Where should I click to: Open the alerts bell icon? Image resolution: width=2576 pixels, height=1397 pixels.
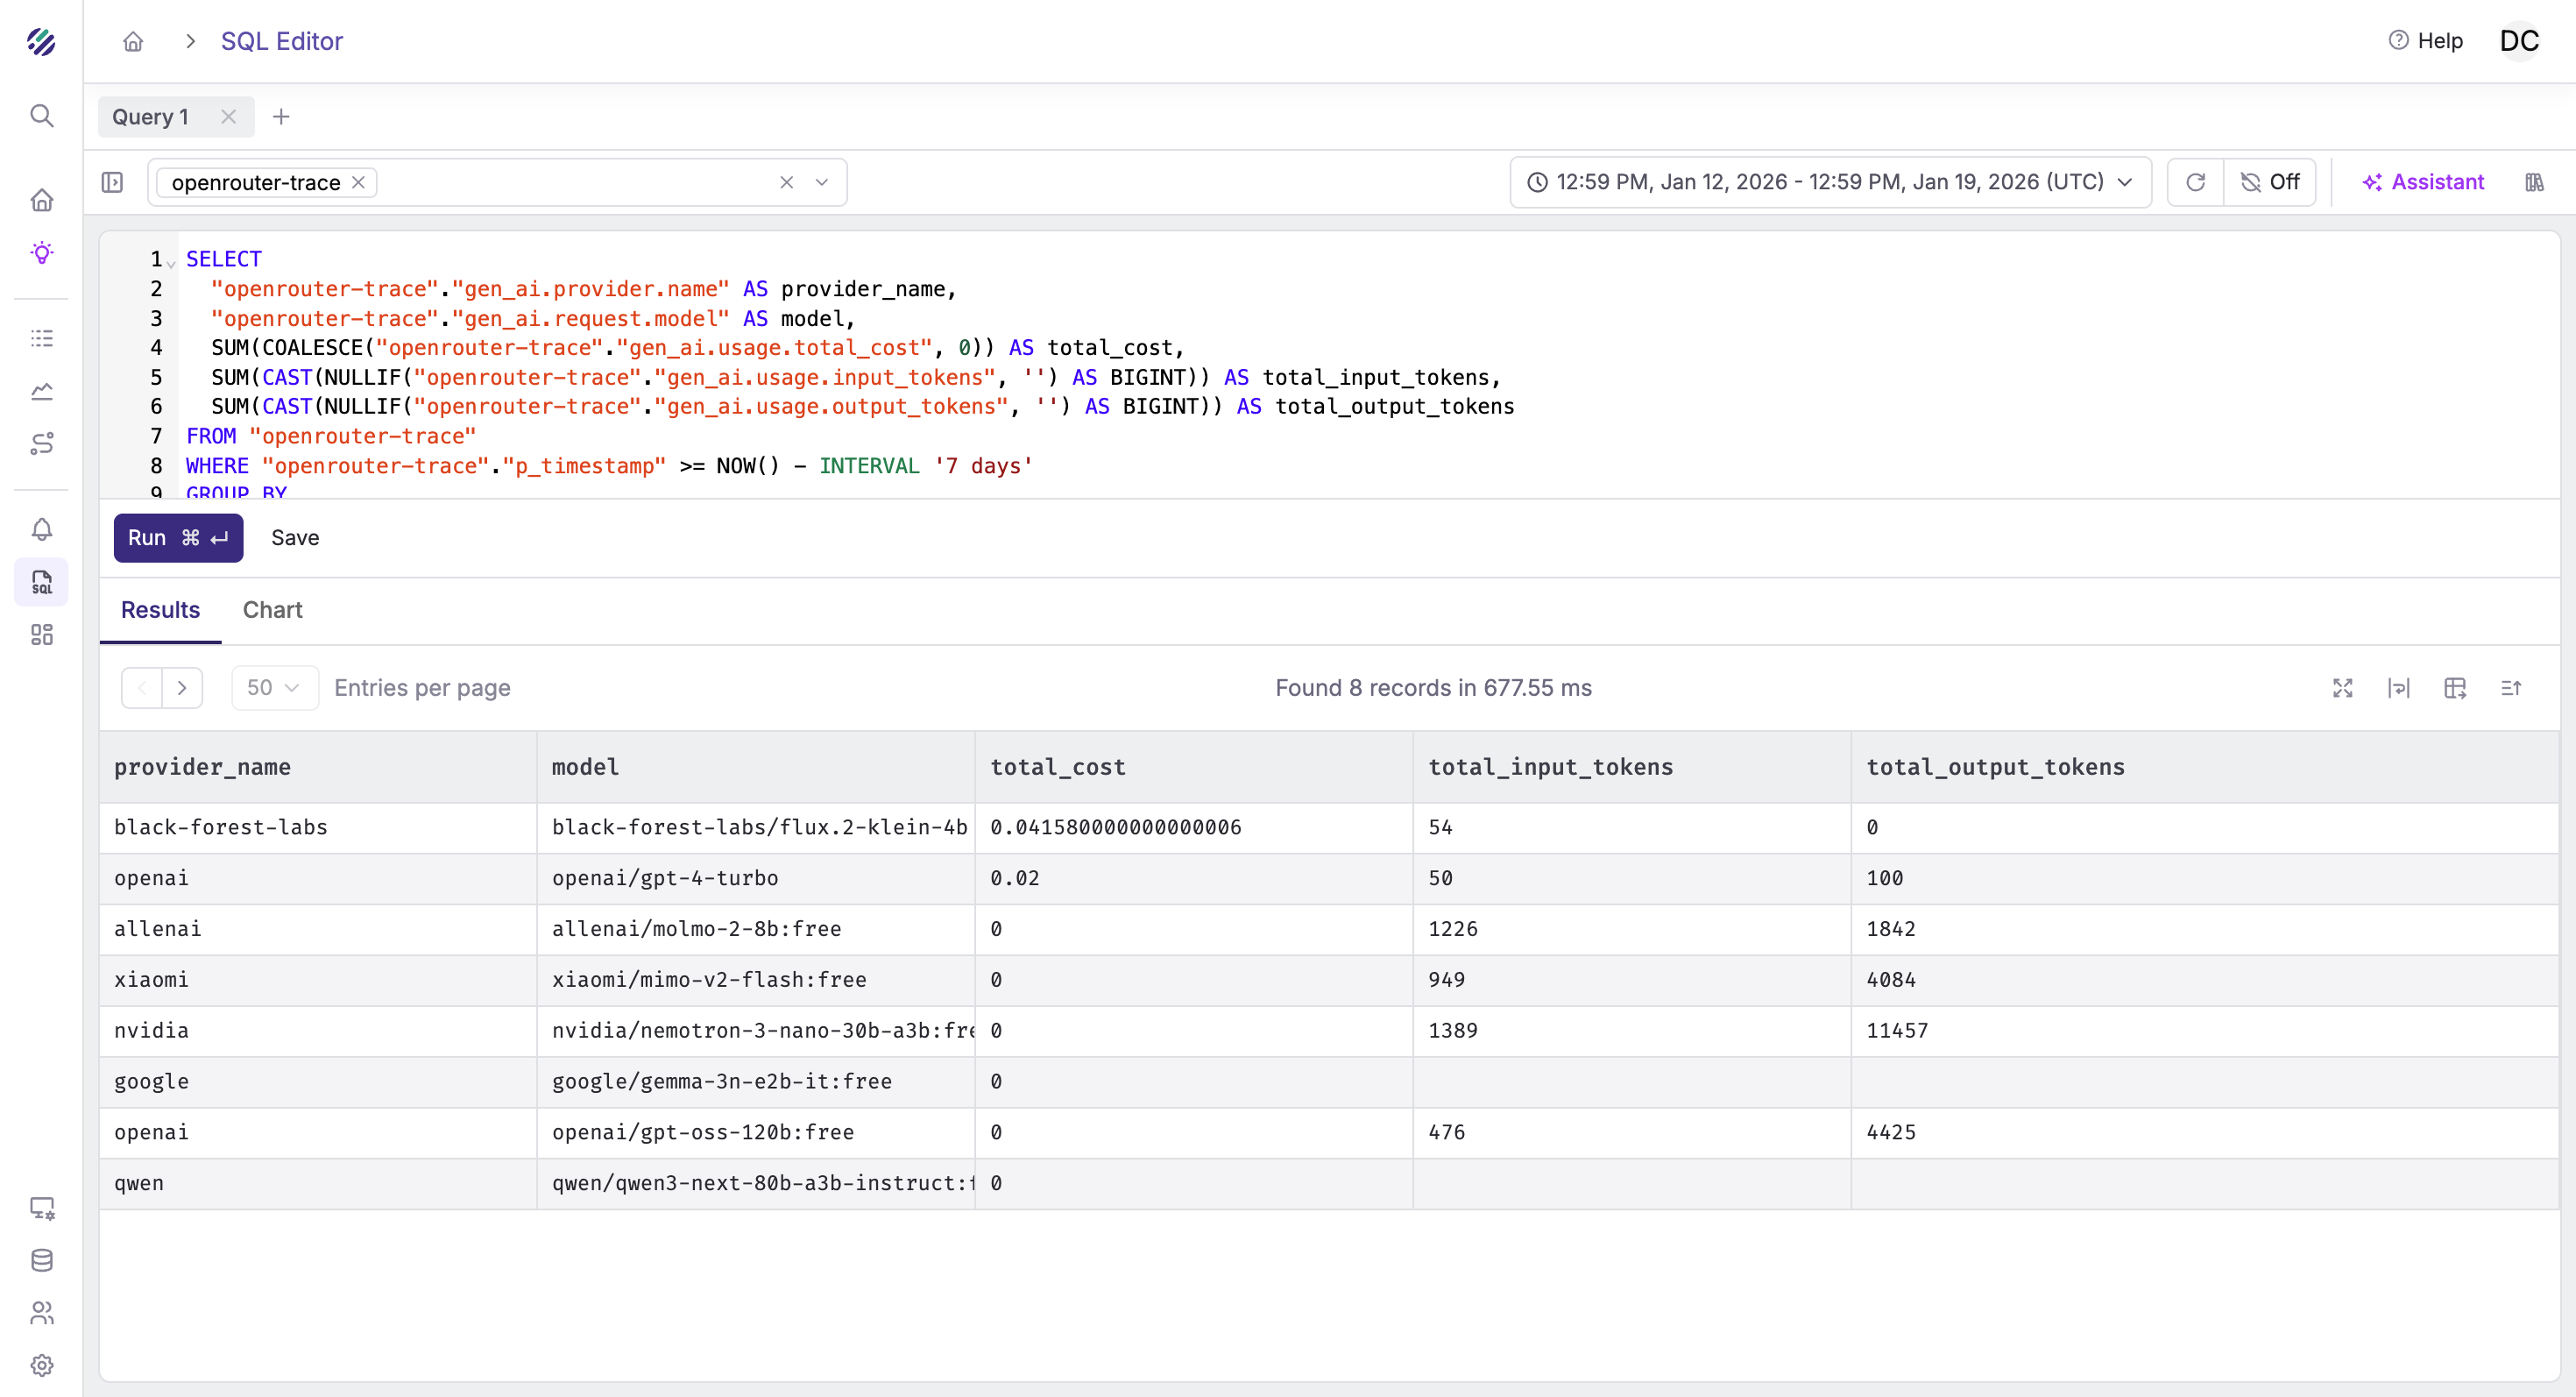point(41,529)
